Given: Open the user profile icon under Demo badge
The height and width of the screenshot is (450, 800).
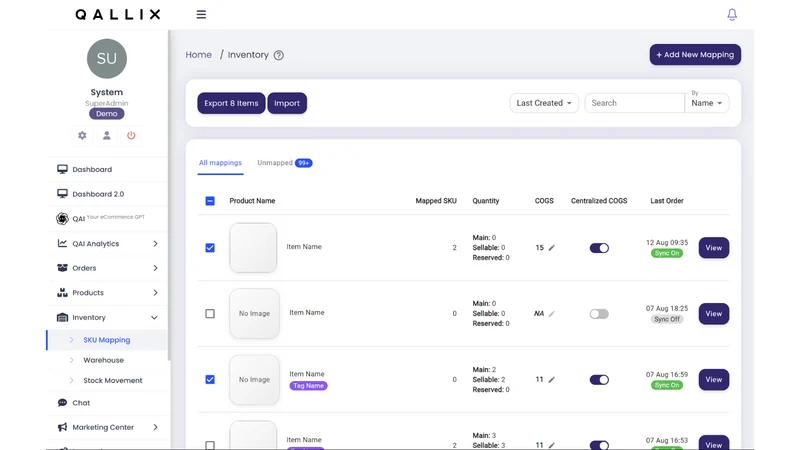Looking at the screenshot, I should point(107,135).
